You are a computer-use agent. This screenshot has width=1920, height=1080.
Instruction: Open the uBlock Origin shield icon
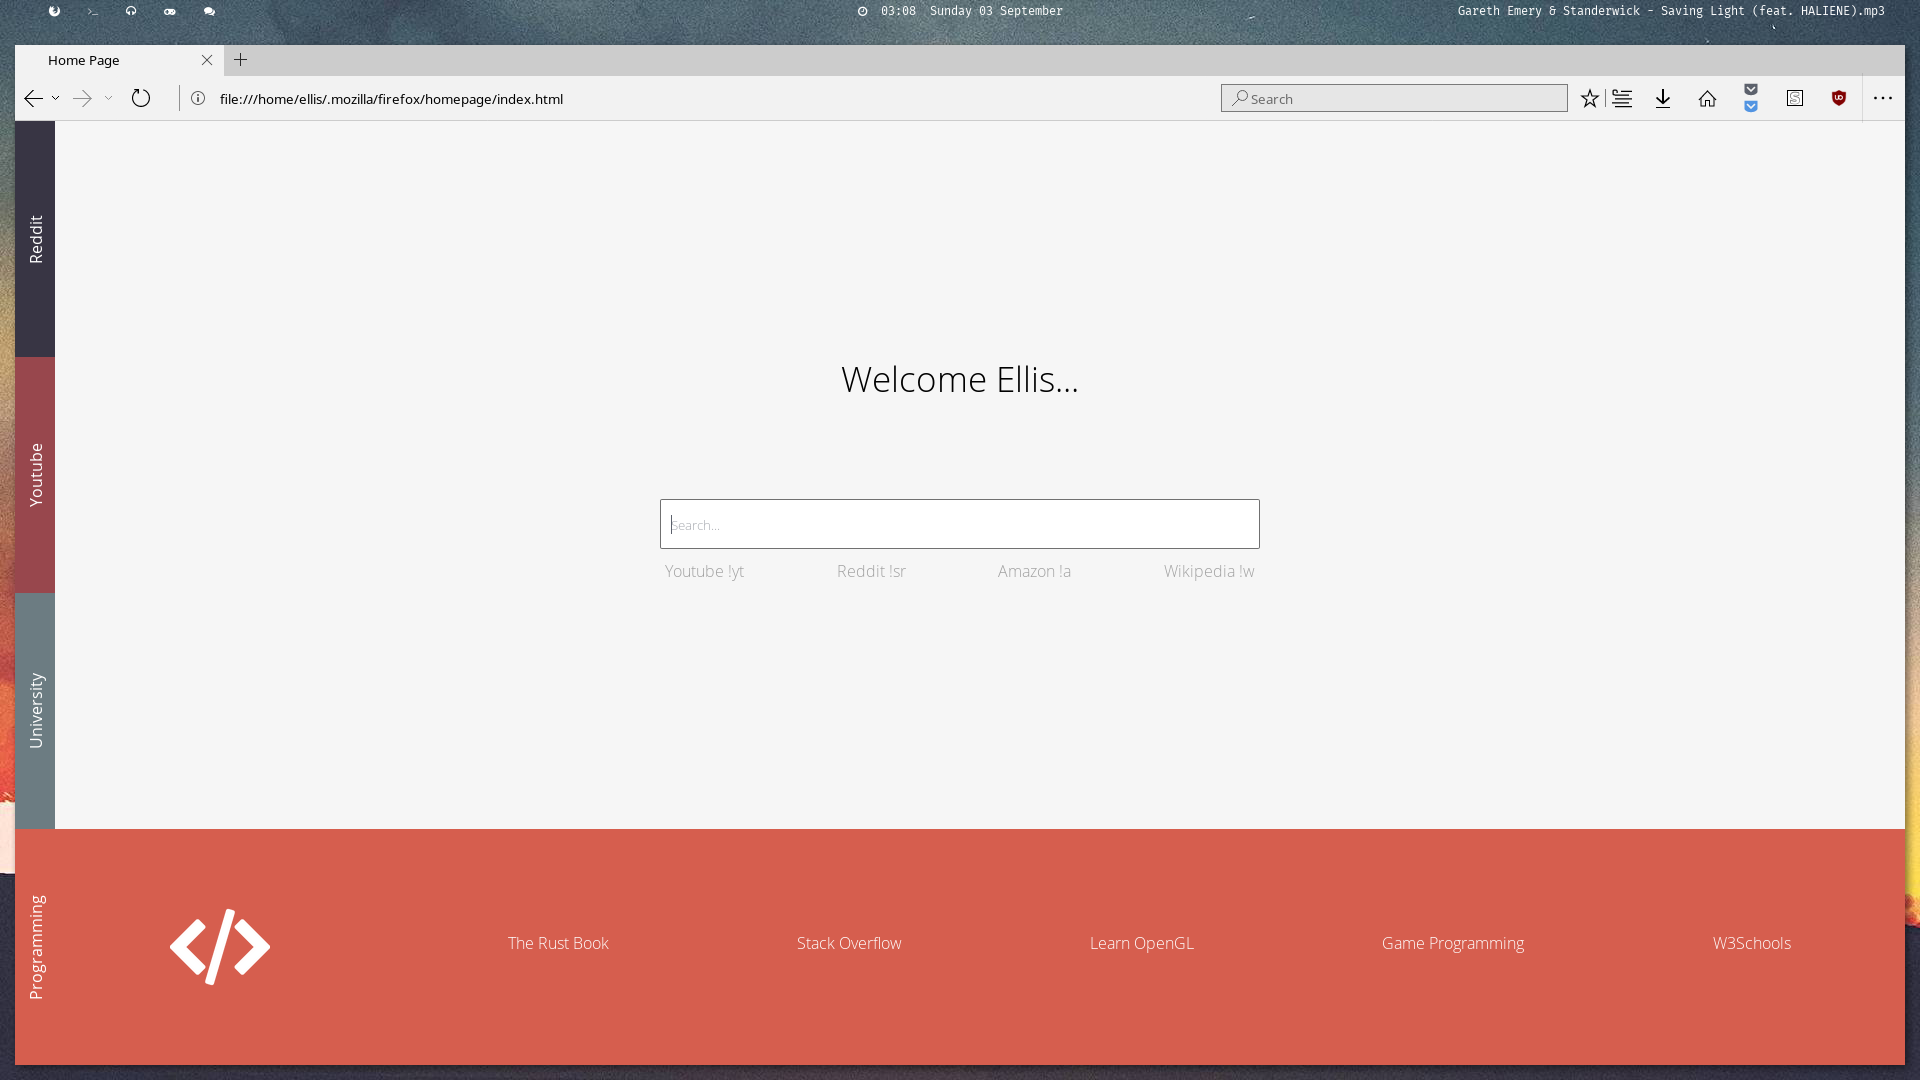pyautogui.click(x=1838, y=98)
